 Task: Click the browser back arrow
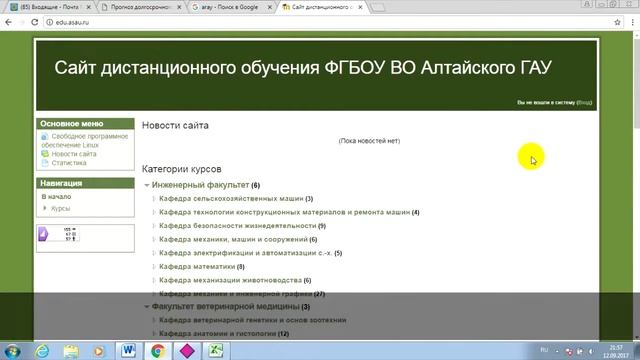click(8, 22)
